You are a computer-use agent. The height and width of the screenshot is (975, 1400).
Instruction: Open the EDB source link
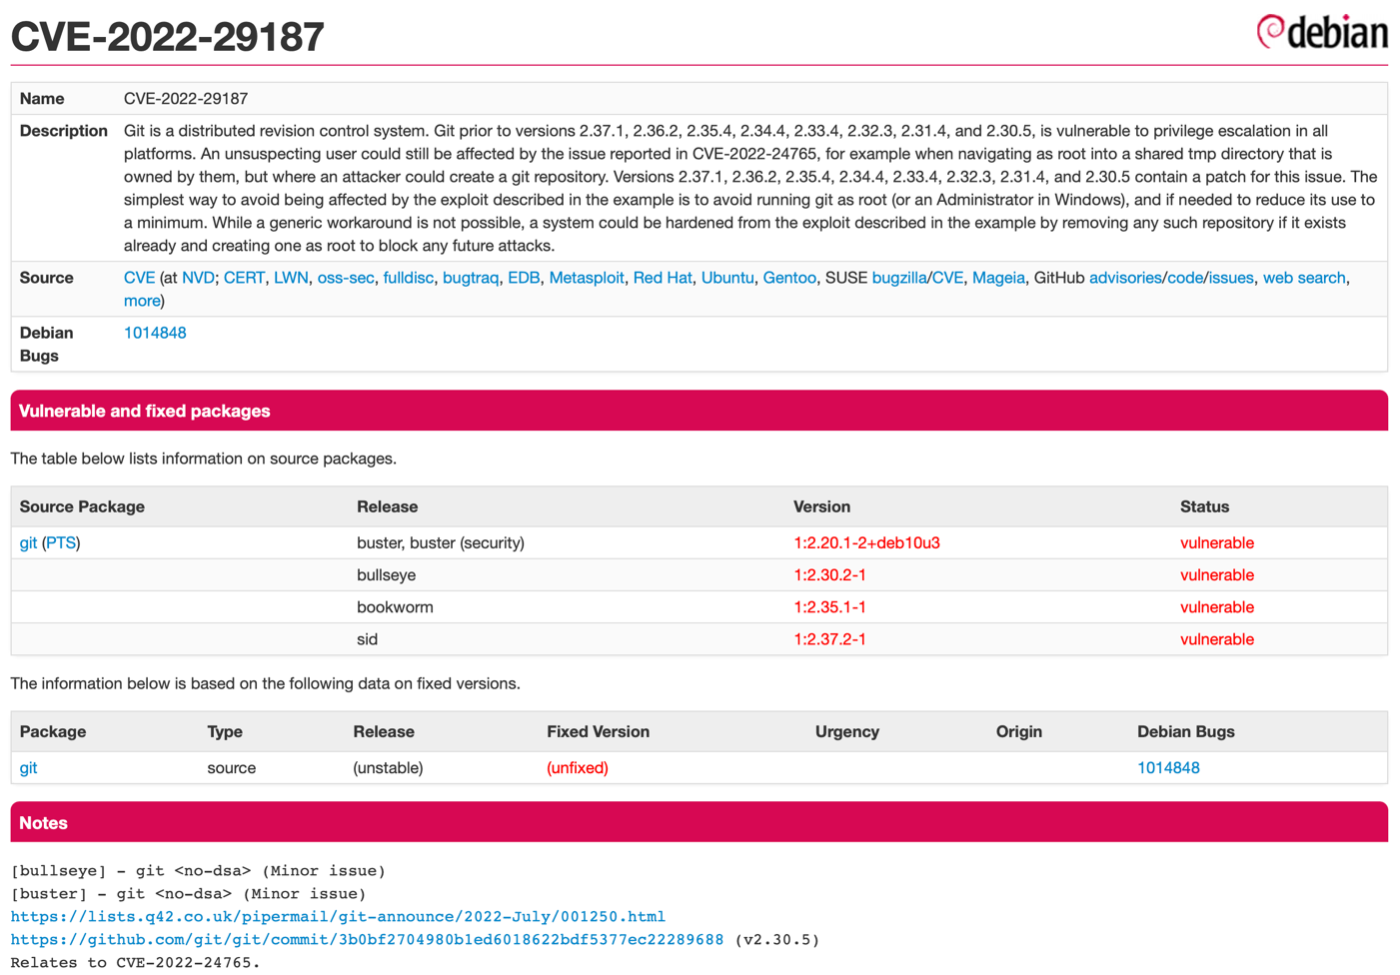tap(524, 278)
